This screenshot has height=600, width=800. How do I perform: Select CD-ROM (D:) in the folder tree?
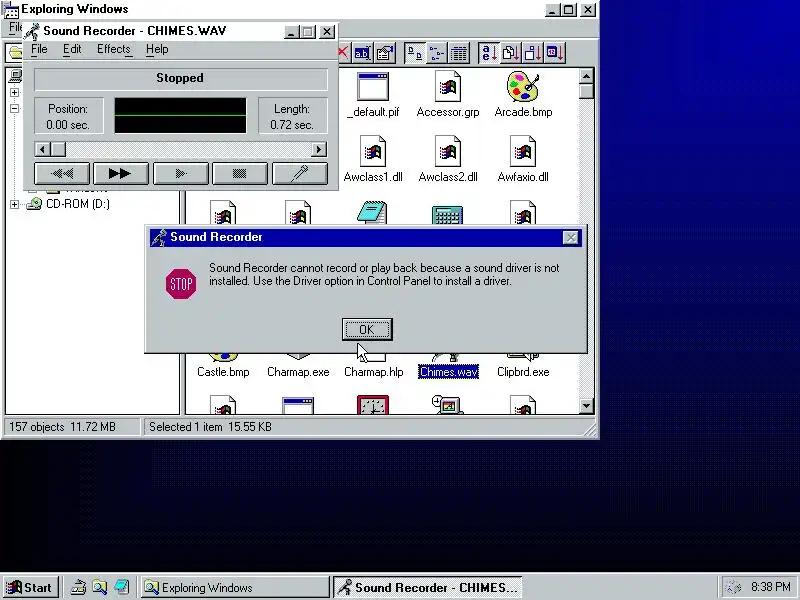click(78, 204)
